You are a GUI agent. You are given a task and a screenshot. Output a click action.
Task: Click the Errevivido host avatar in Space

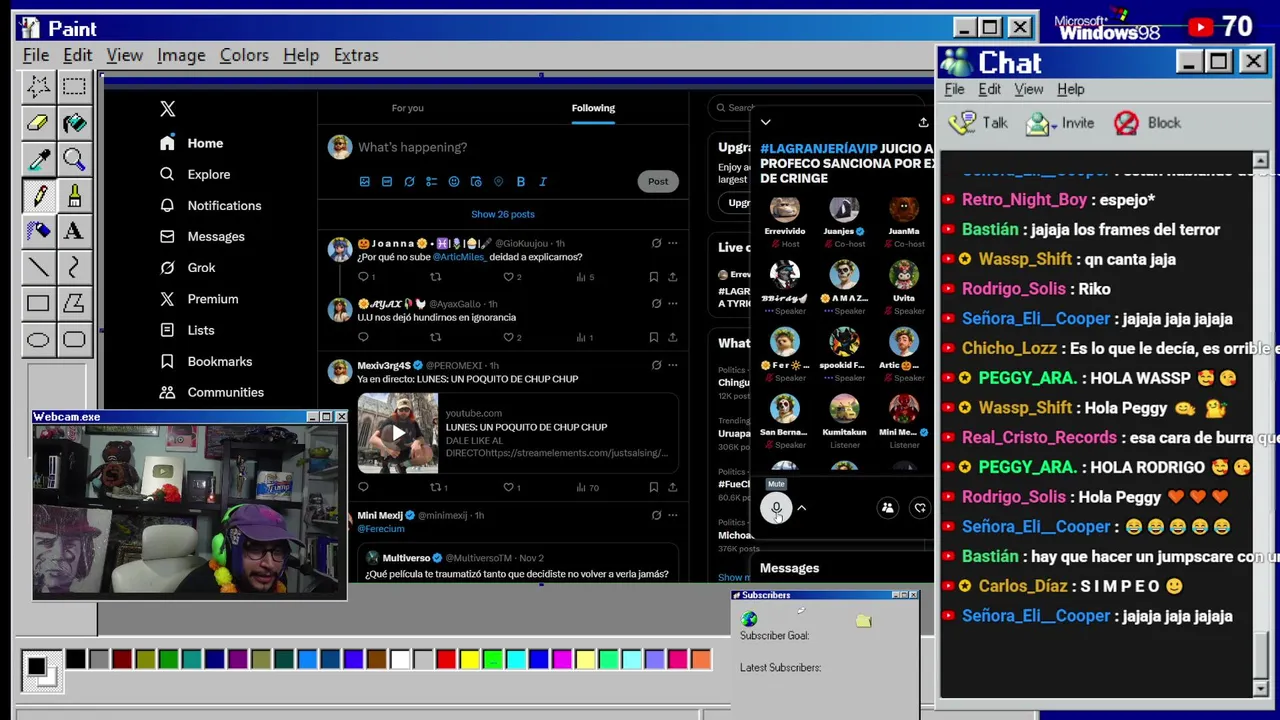(x=784, y=209)
